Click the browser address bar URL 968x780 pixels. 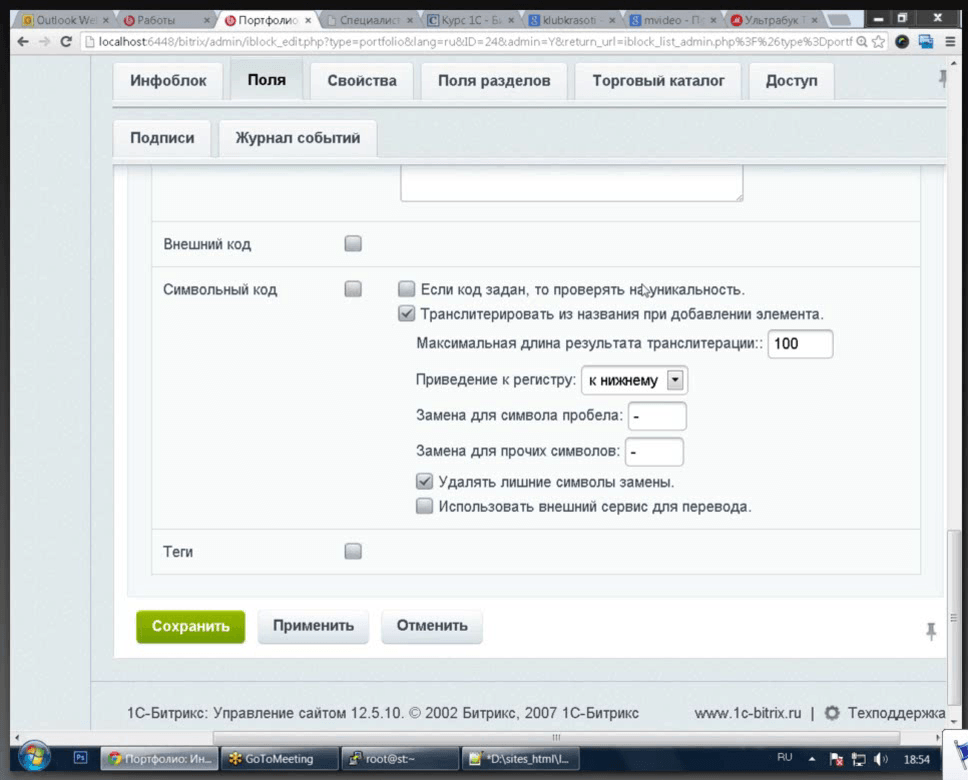[x=474, y=42]
